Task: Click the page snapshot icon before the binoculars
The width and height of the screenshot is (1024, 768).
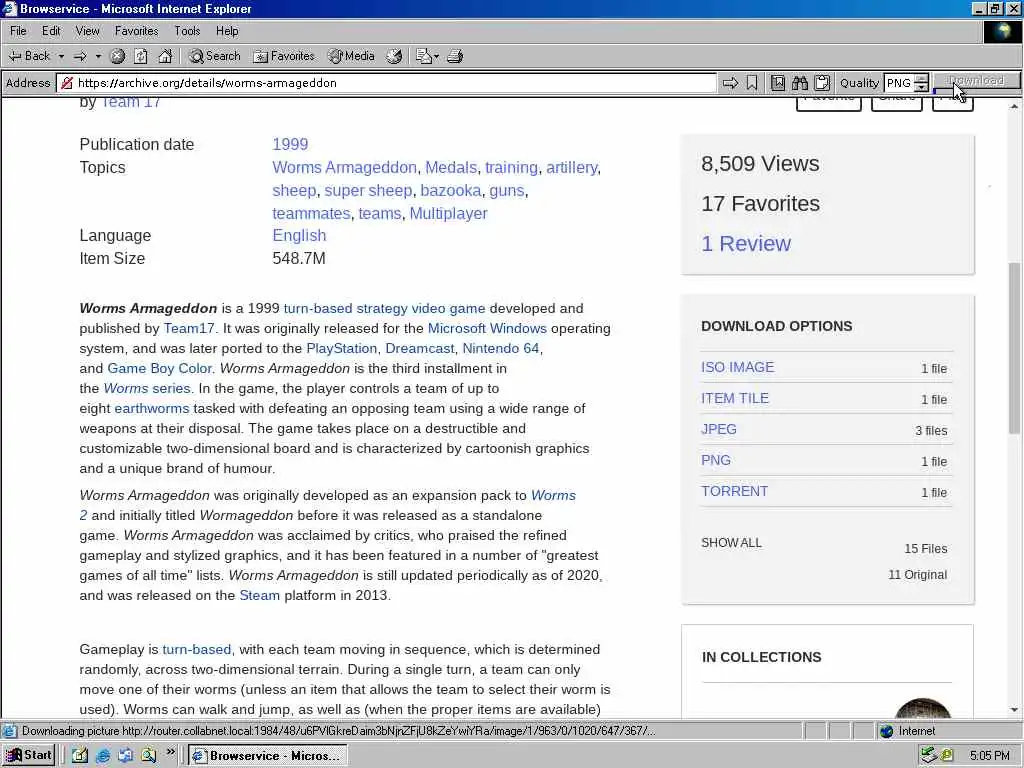Action: (x=778, y=83)
